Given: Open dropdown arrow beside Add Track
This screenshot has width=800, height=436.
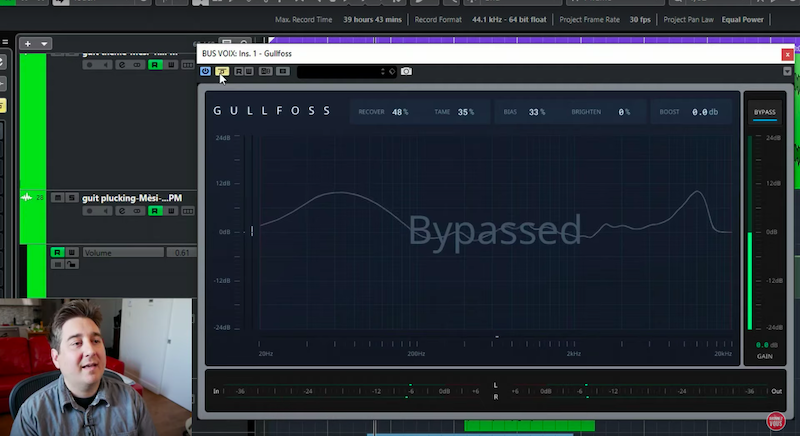Looking at the screenshot, I should (44, 44).
